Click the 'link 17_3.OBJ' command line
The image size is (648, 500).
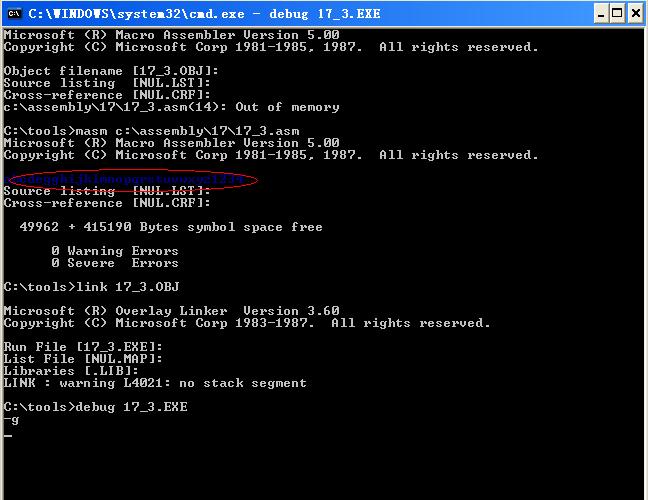[92, 287]
